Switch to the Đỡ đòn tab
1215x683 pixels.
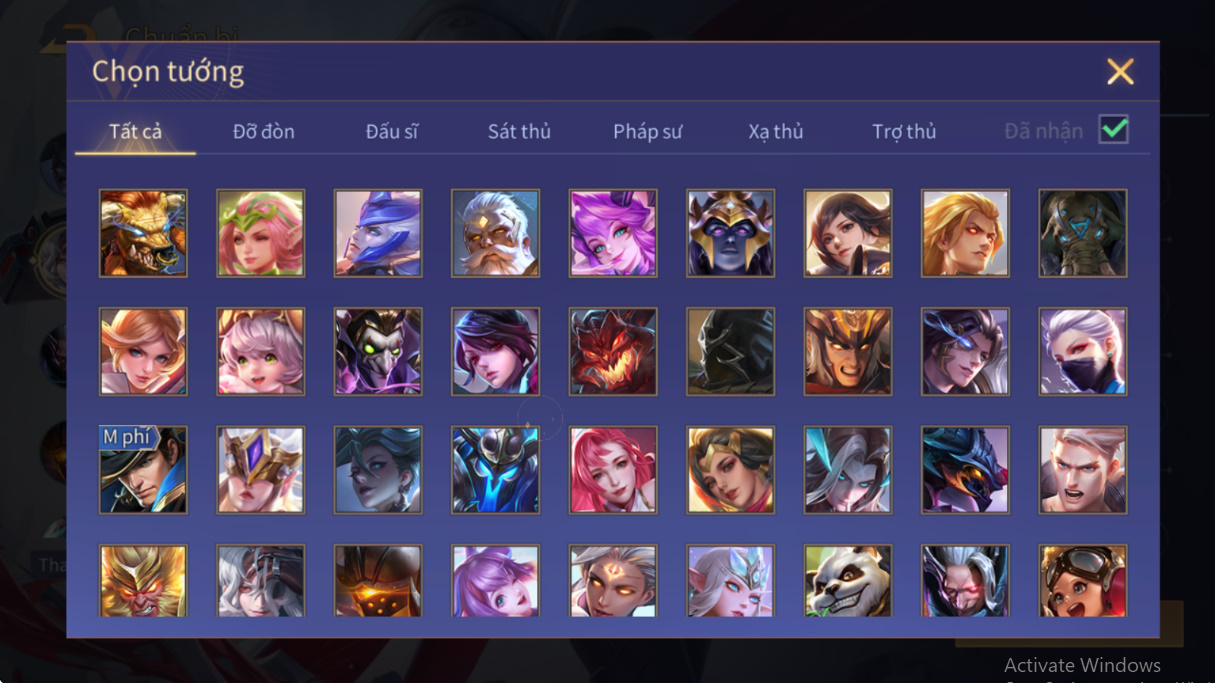coord(264,131)
